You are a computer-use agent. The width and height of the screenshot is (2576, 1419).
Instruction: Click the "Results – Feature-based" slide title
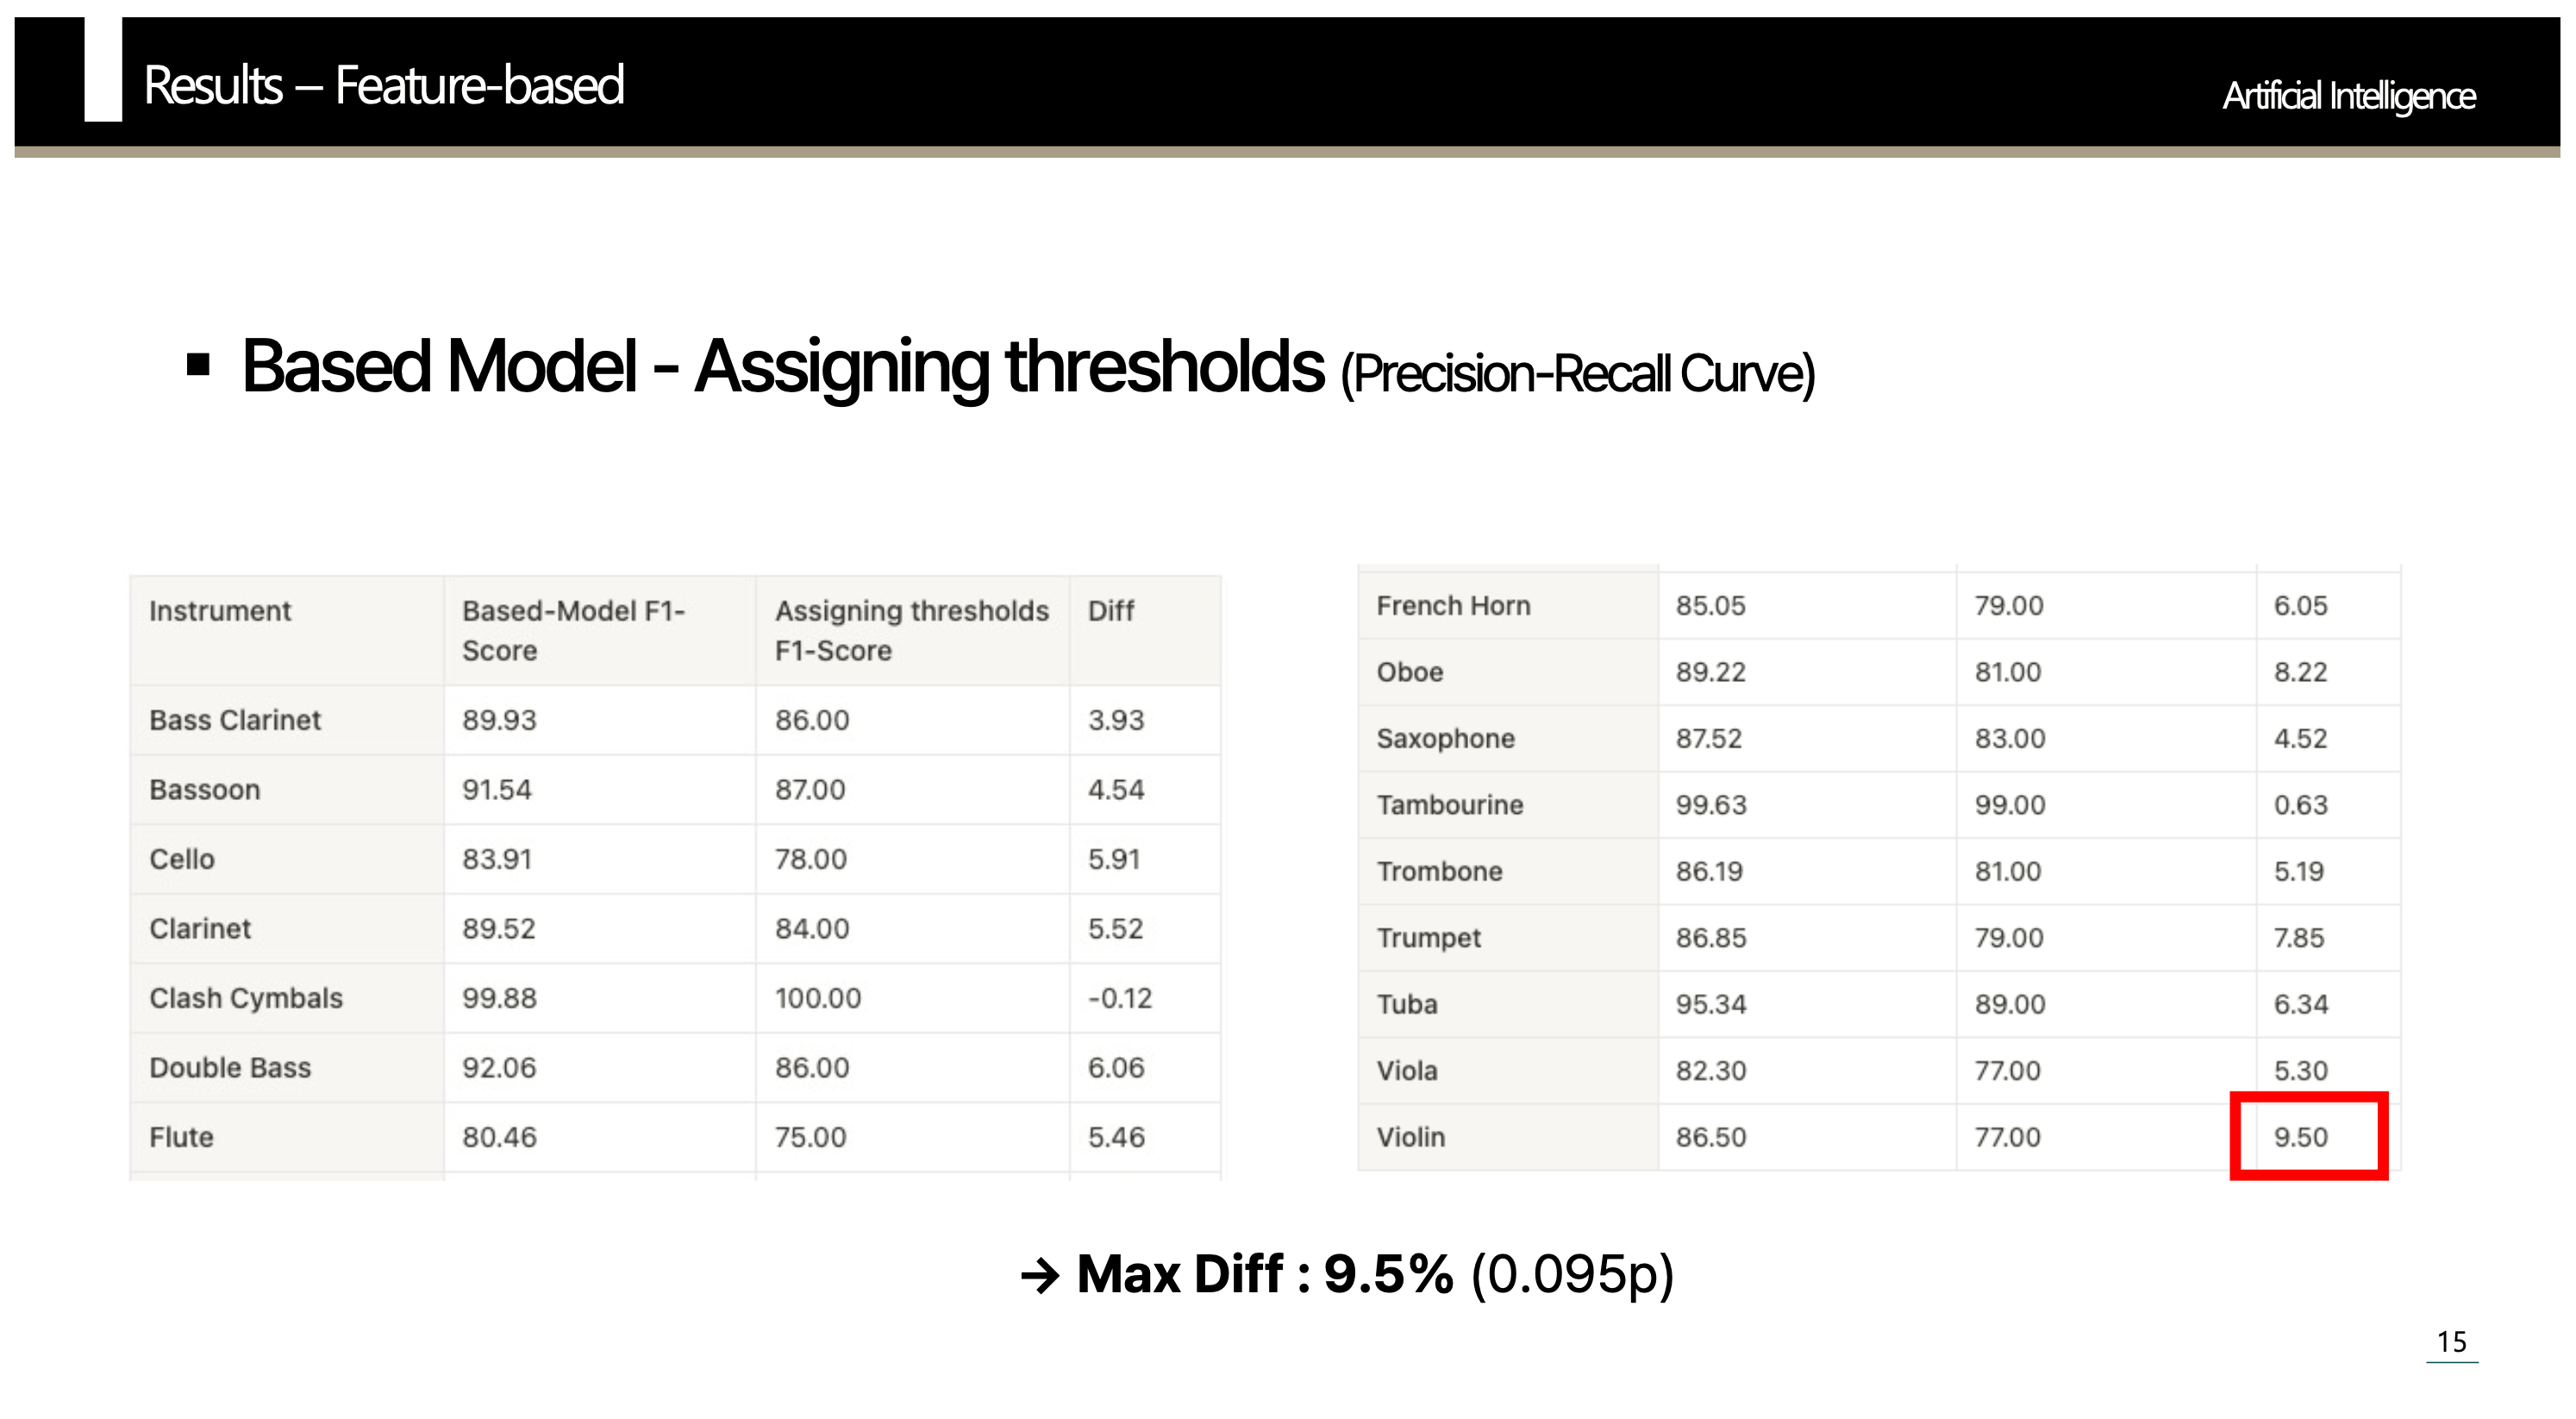(x=384, y=85)
